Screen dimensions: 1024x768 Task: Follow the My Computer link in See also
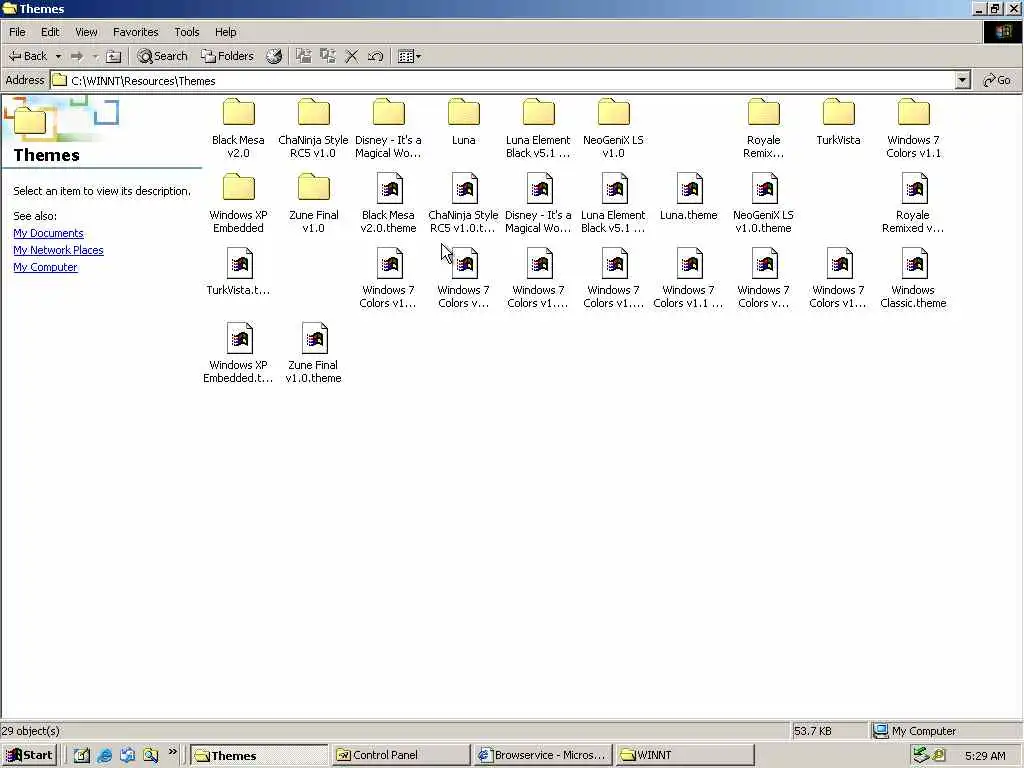click(45, 267)
